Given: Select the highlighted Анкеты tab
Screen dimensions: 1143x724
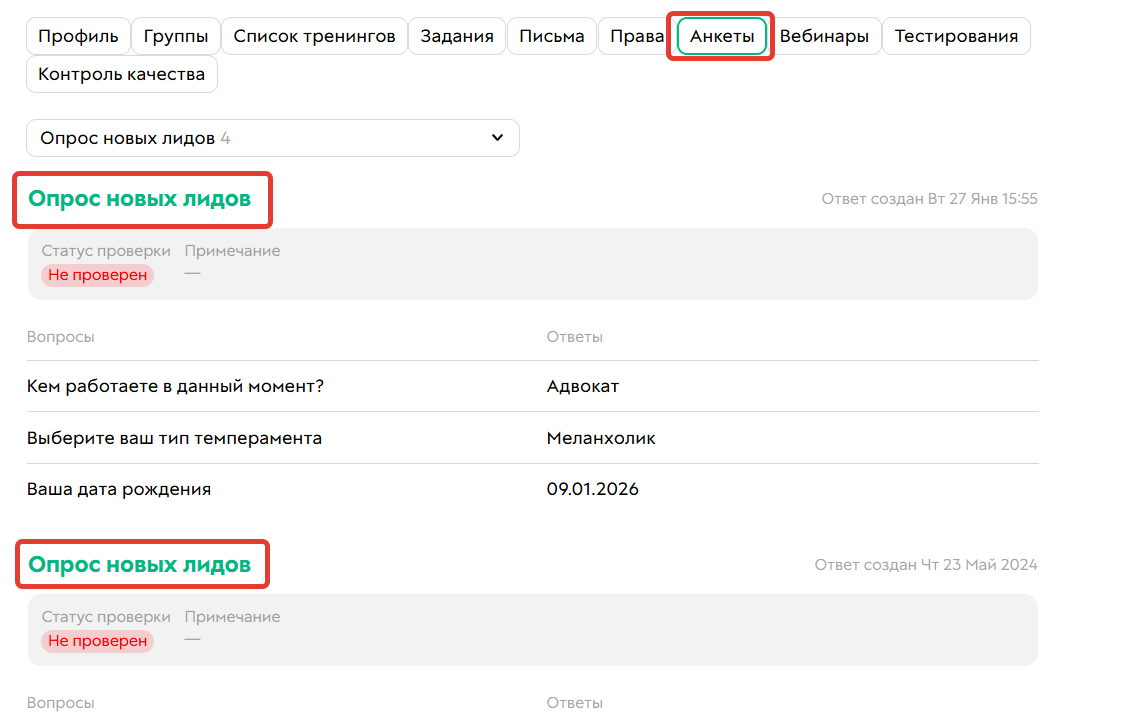Looking at the screenshot, I should [x=719, y=35].
